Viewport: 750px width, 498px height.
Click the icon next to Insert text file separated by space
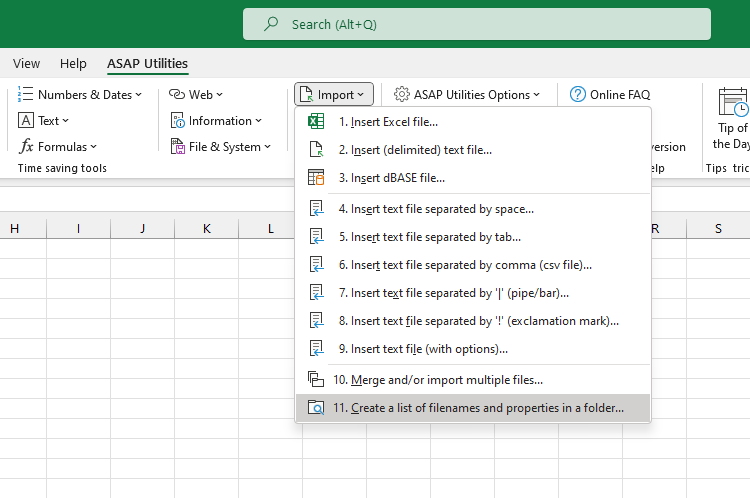(316, 209)
